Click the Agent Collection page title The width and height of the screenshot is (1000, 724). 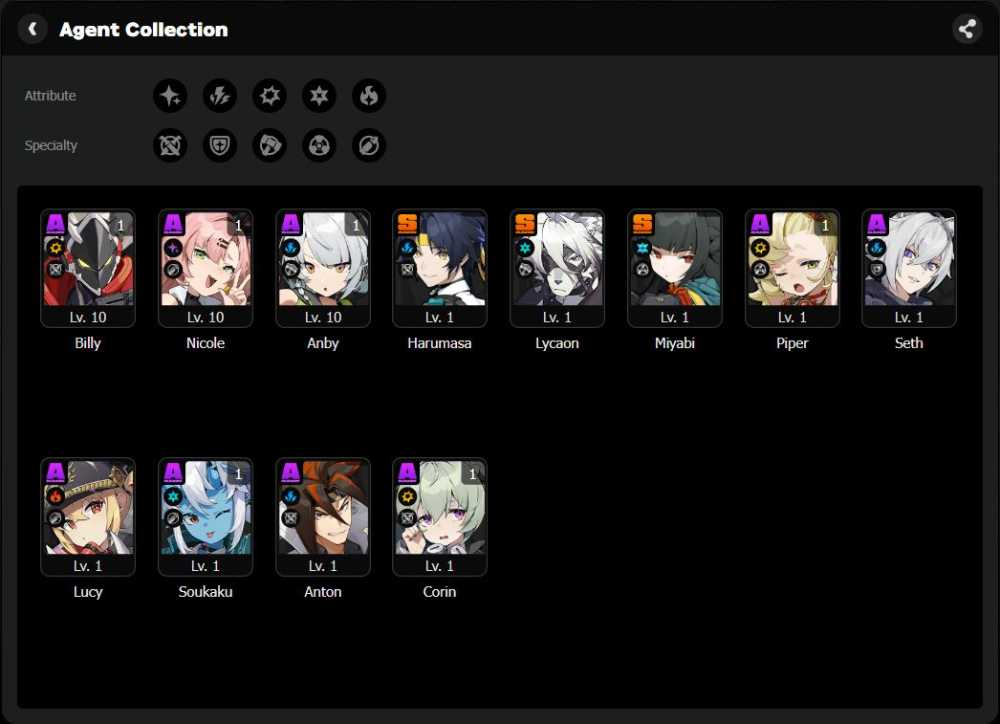(x=143, y=29)
